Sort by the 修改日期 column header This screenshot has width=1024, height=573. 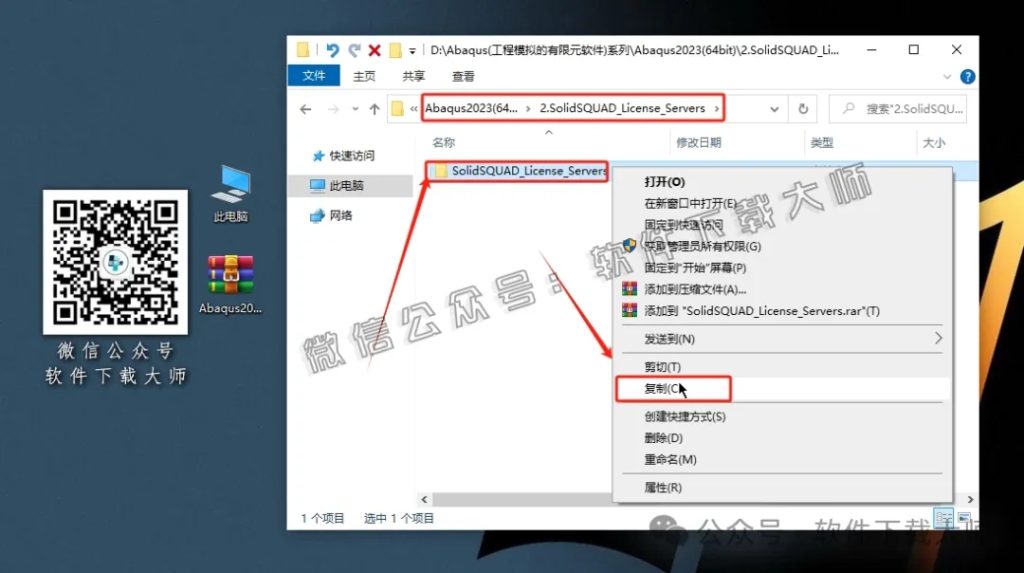(699, 142)
